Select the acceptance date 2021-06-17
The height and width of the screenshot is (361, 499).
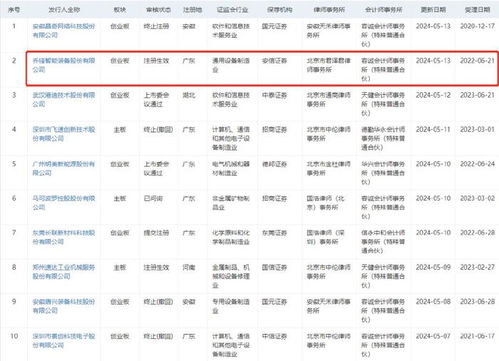[x=477, y=336]
